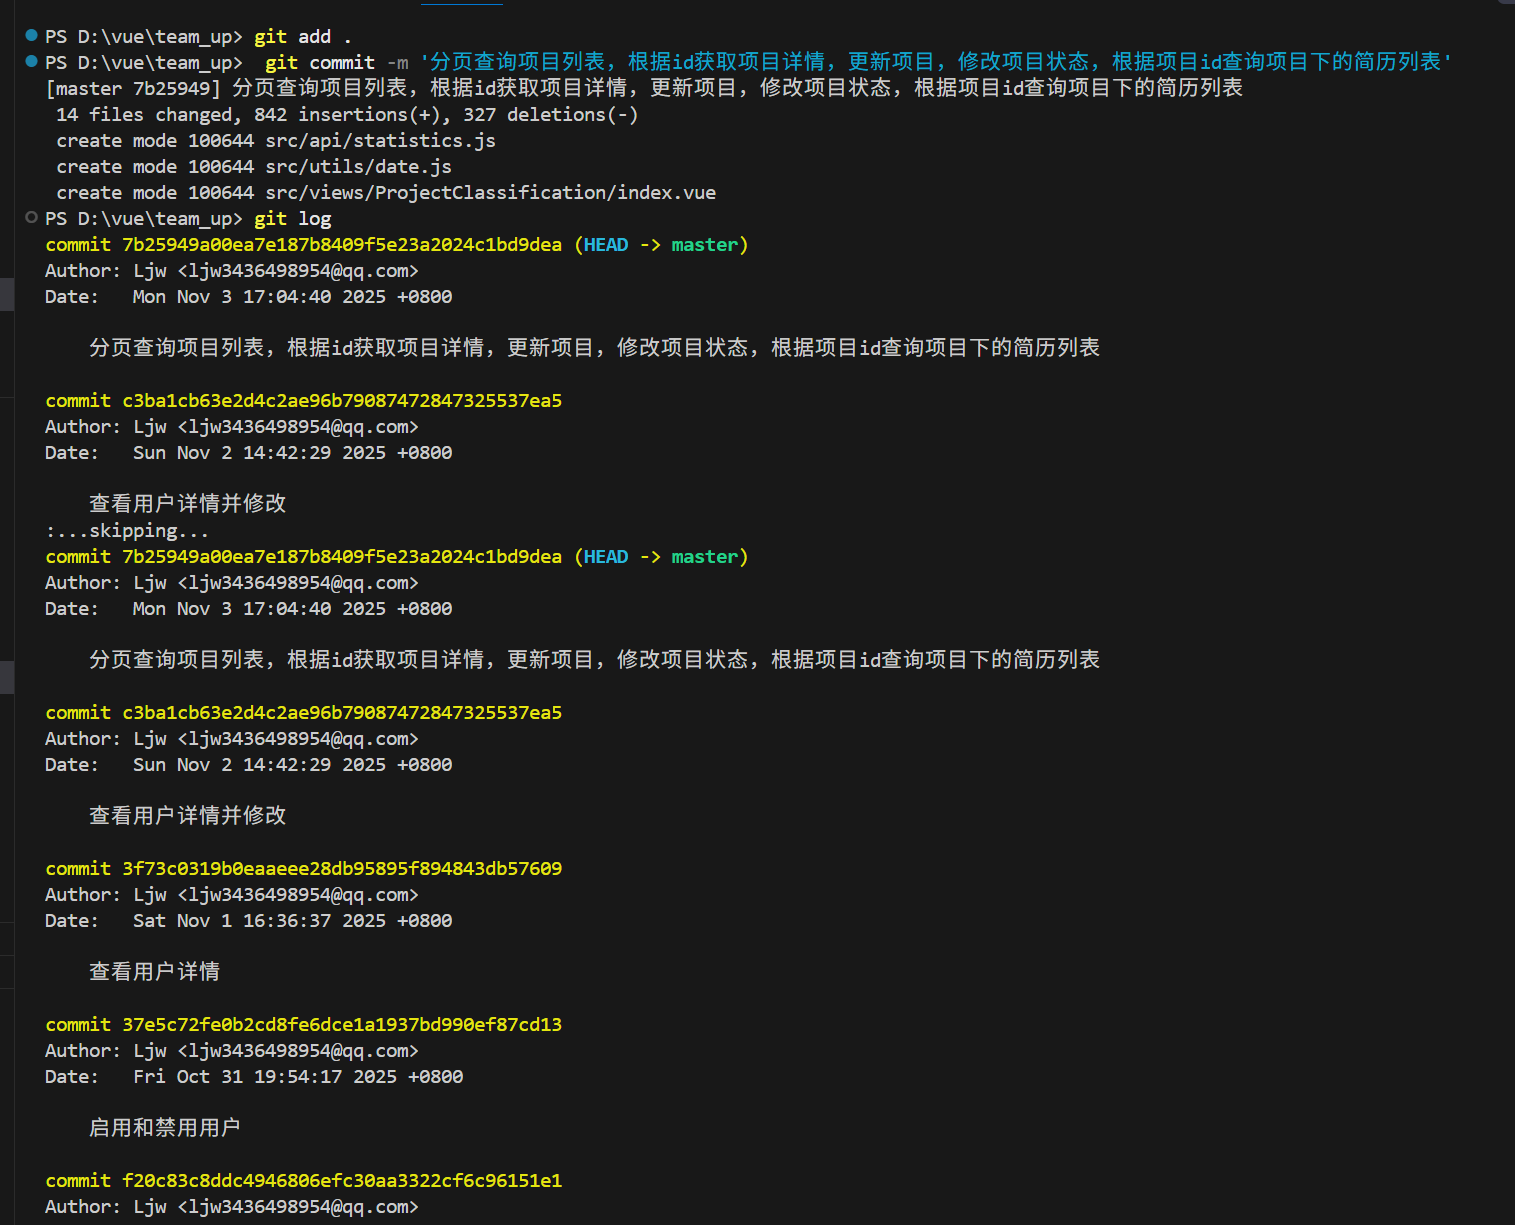1515x1225 pixels.
Task: Click the quoted commit message after 'git commit -m'
Action: 936,62
